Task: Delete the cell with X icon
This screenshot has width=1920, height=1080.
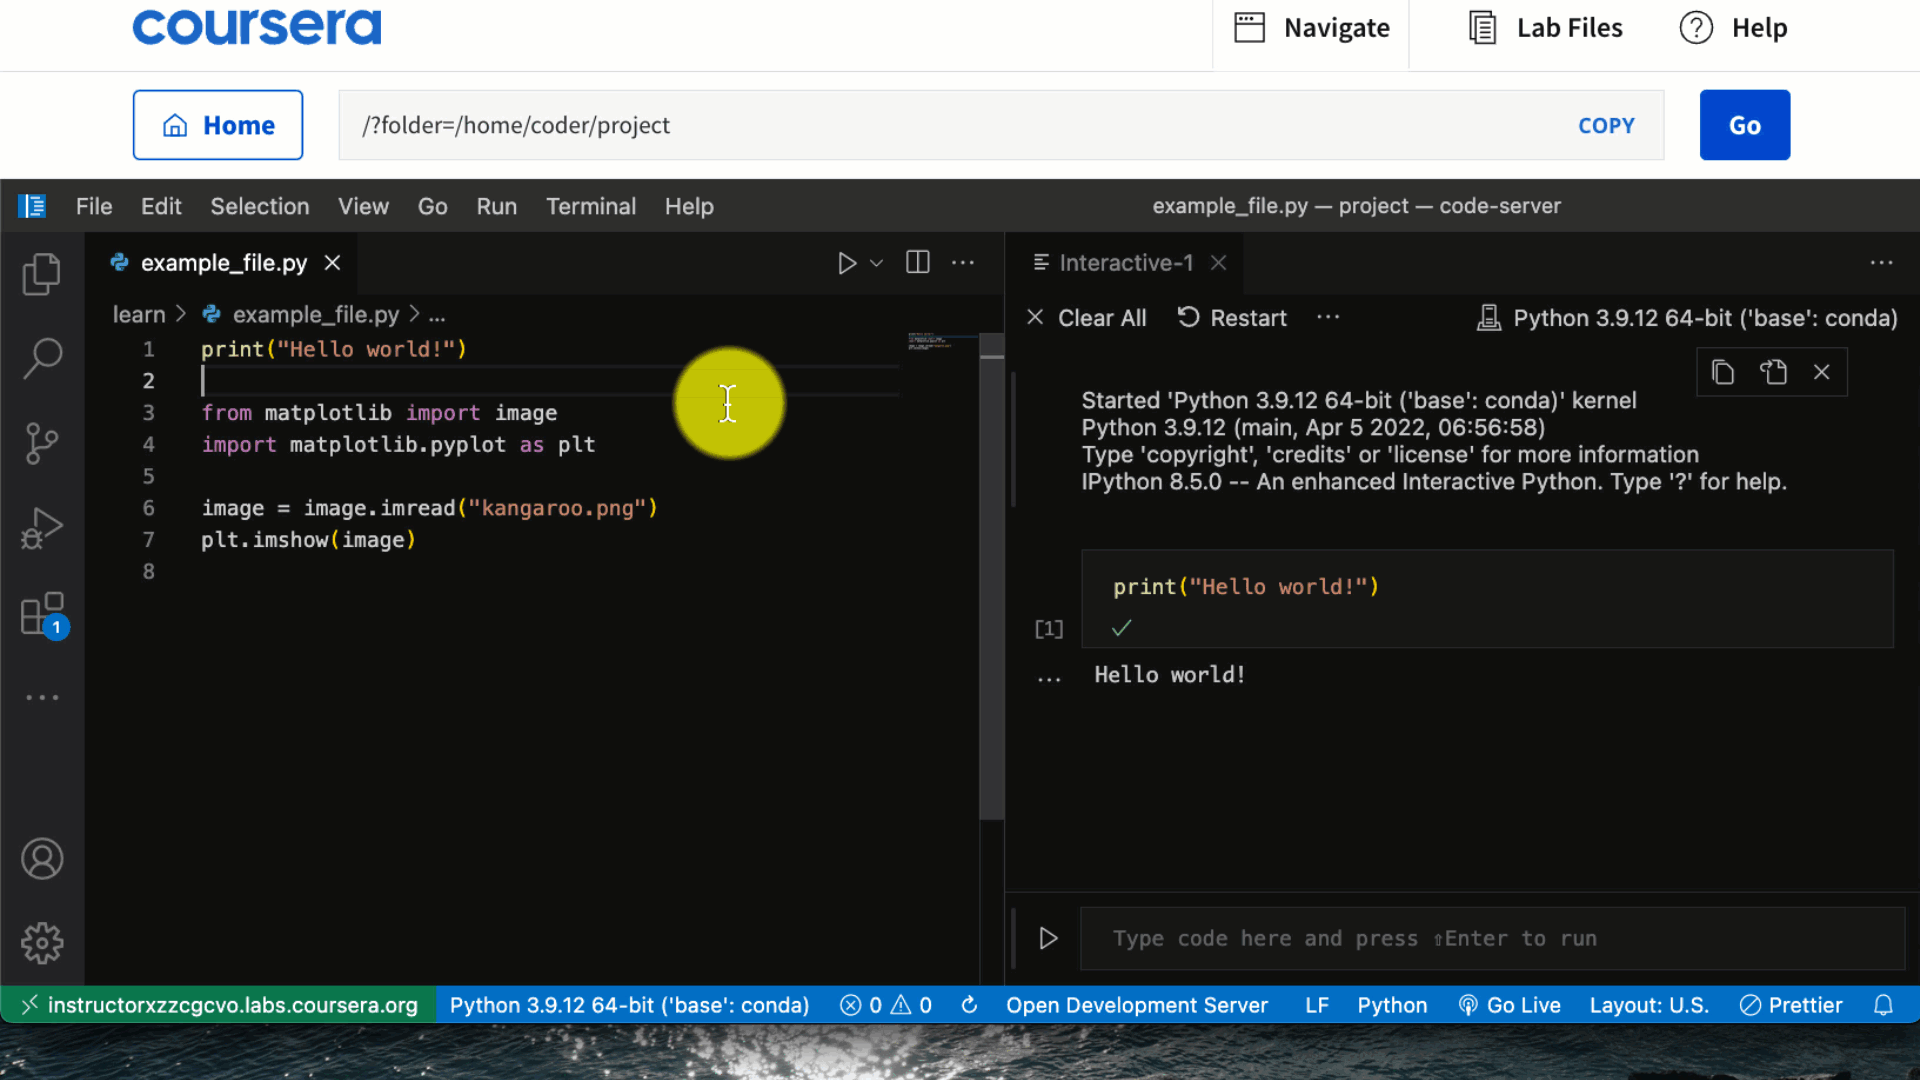Action: (1822, 372)
